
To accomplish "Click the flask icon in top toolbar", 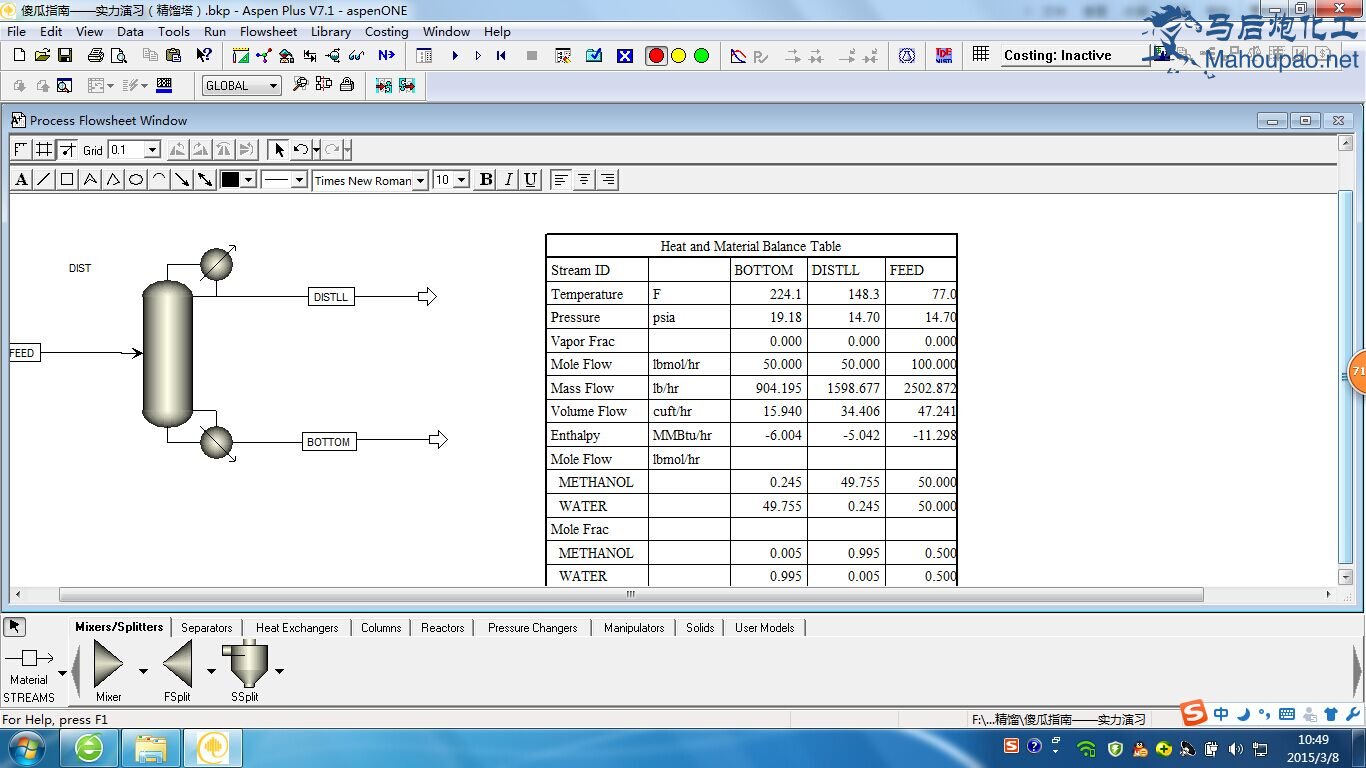I will pyautogui.click(x=907, y=55).
